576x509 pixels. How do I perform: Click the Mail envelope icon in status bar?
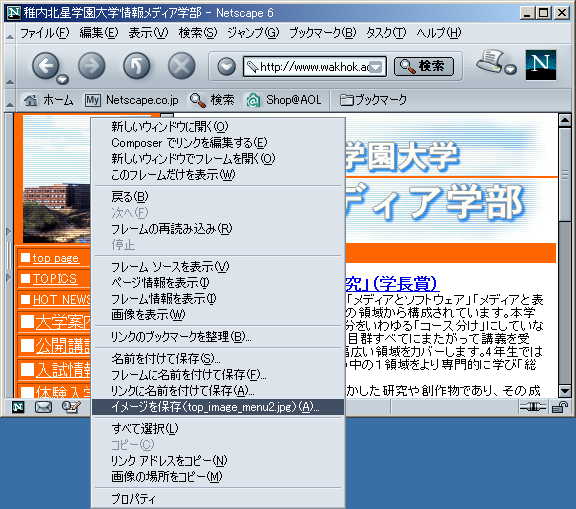coord(43,407)
